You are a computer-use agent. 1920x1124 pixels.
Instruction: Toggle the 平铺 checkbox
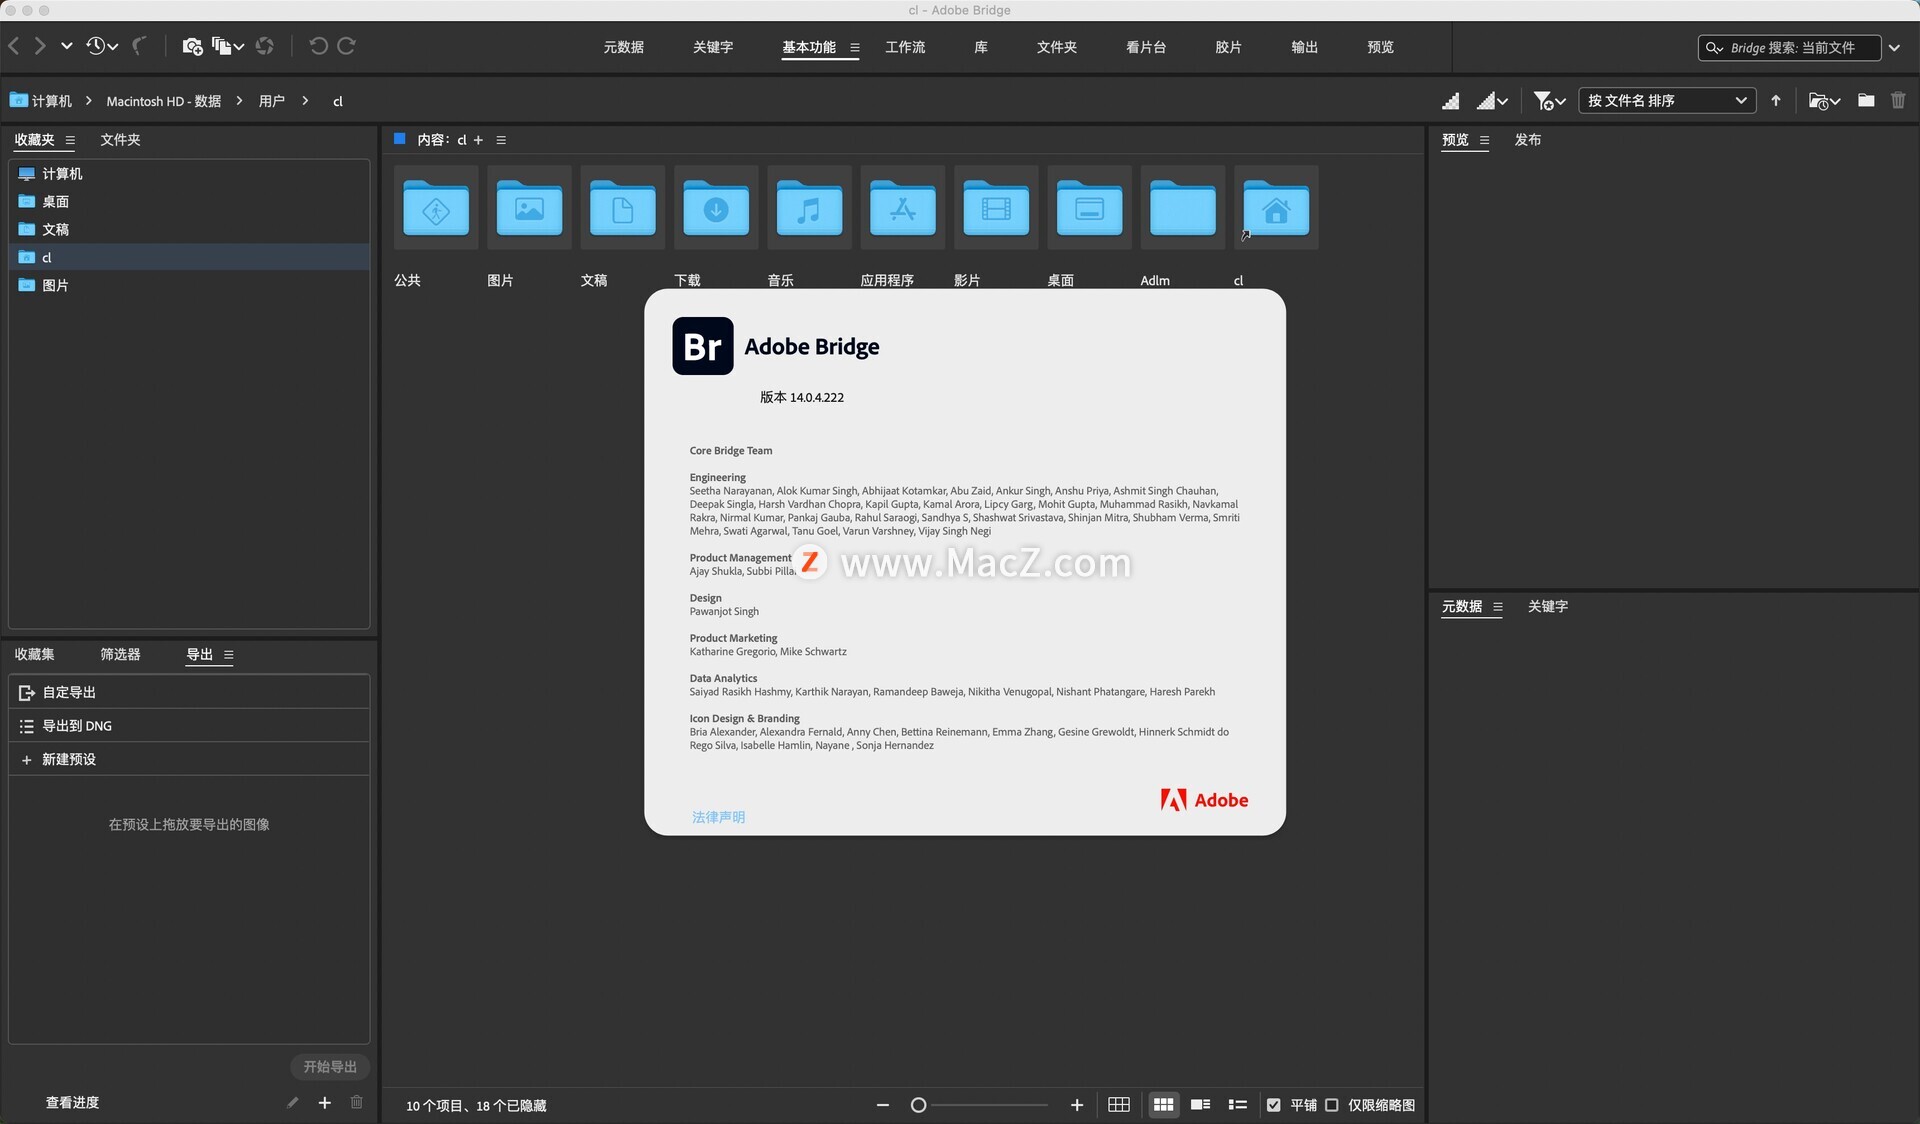pos(1273,1105)
